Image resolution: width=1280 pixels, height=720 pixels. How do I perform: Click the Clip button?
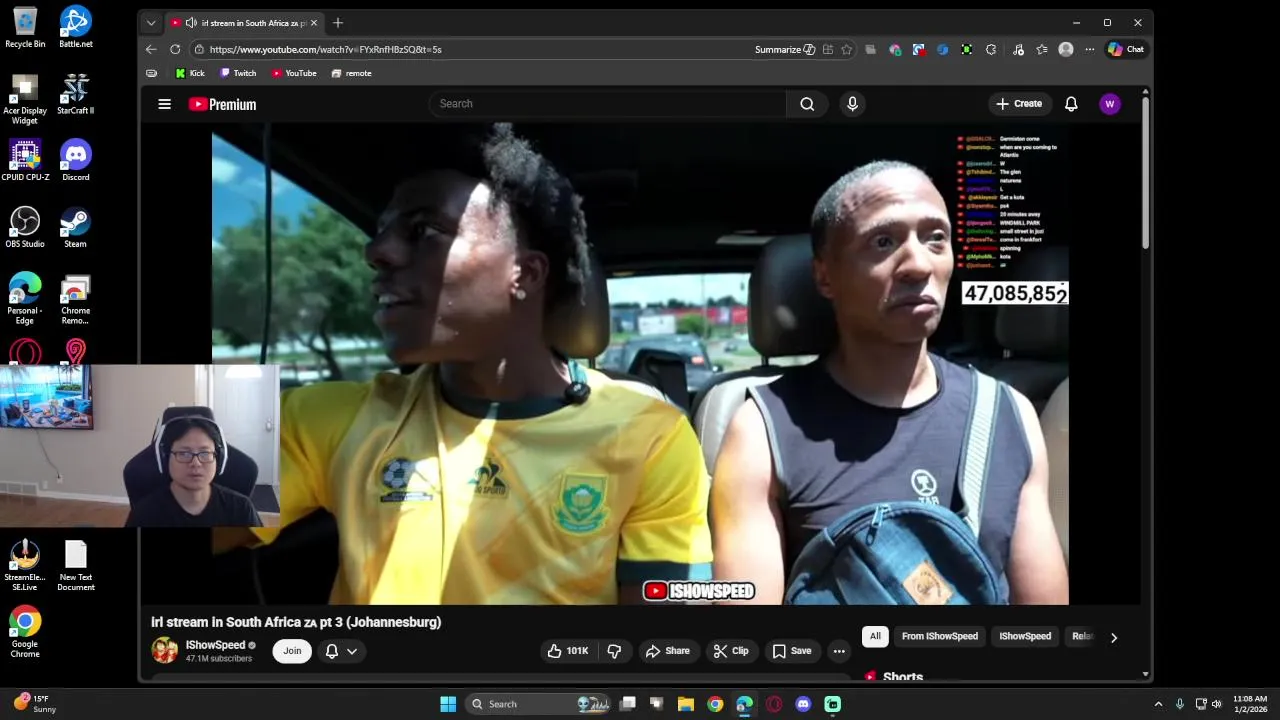[730, 651]
